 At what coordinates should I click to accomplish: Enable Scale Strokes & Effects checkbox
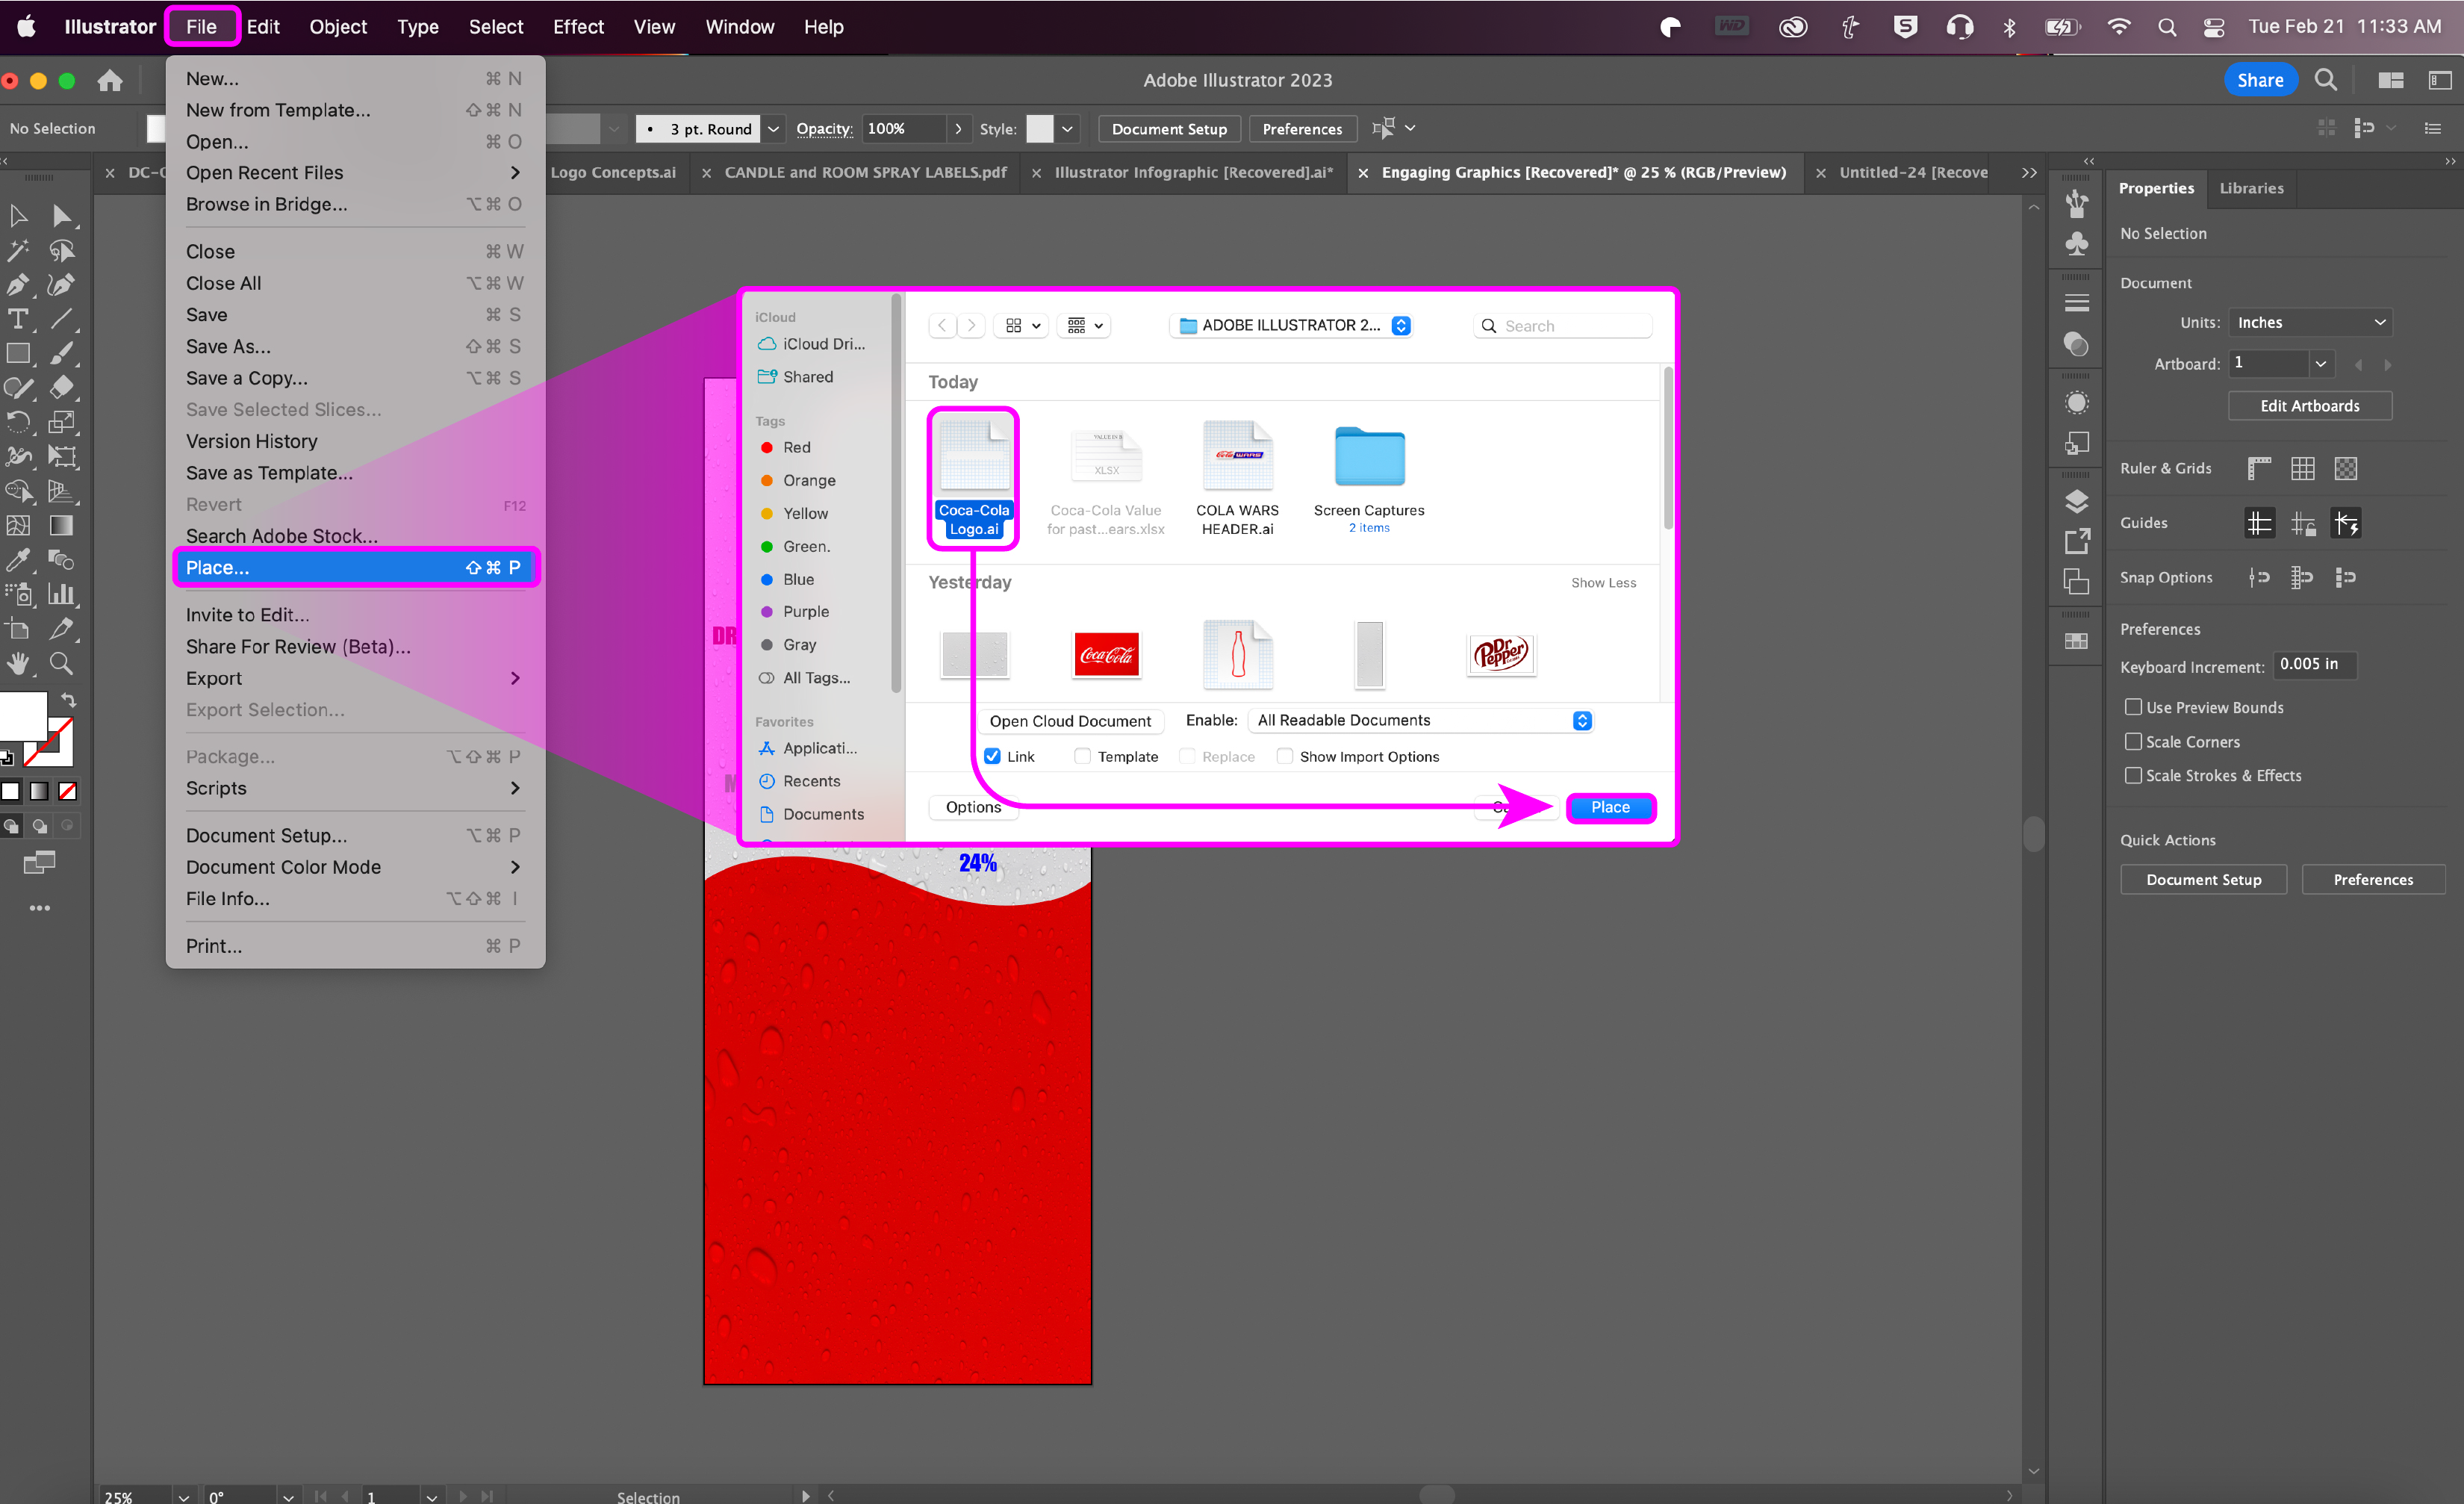coord(2133,775)
